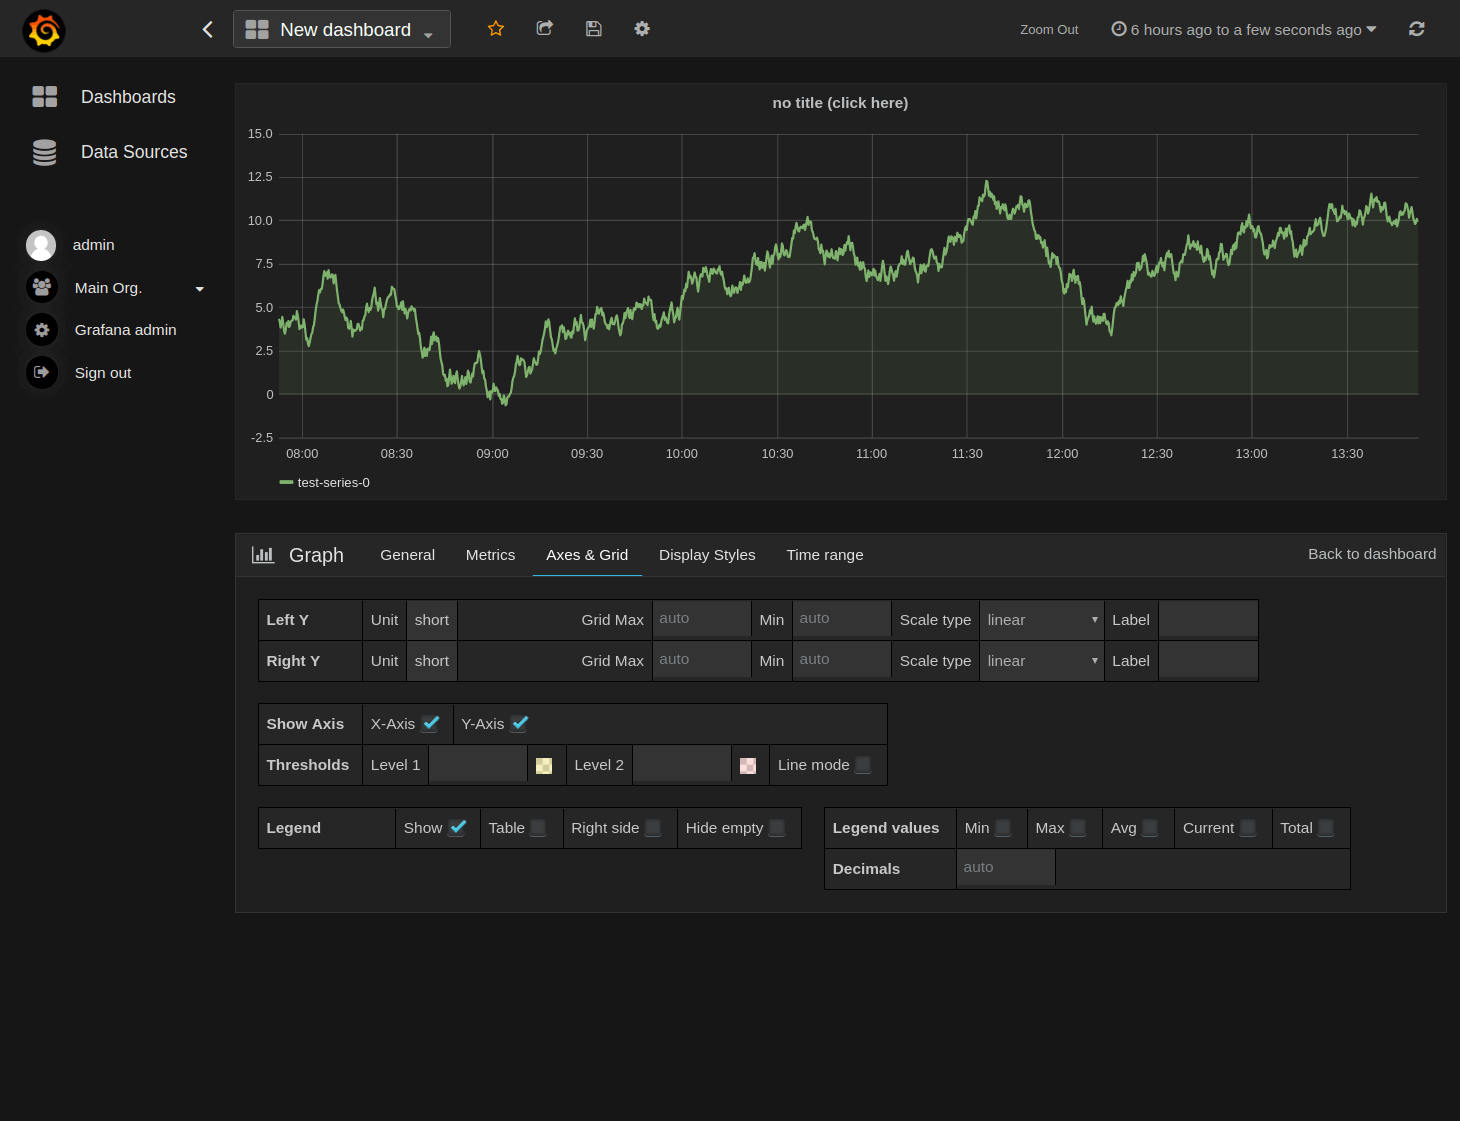Image resolution: width=1460 pixels, height=1121 pixels.
Task: Switch to the Display Styles tab
Action: [707, 554]
